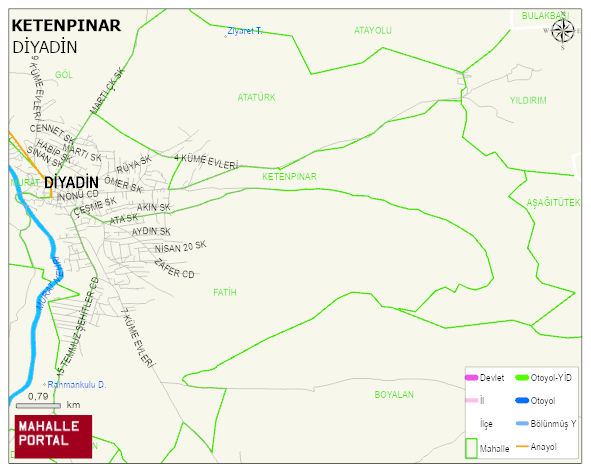The image size is (591, 472).
Task: Click the 0.79 km scale bar
Action: pyautogui.click(x=38, y=406)
